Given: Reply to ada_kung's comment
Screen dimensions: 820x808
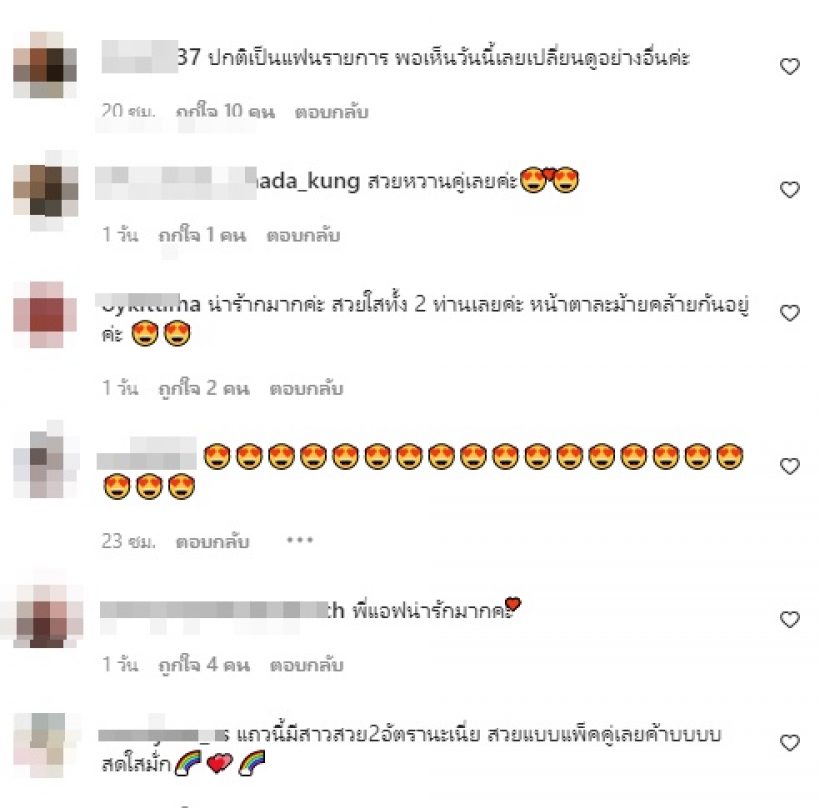Looking at the screenshot, I should [303, 235].
